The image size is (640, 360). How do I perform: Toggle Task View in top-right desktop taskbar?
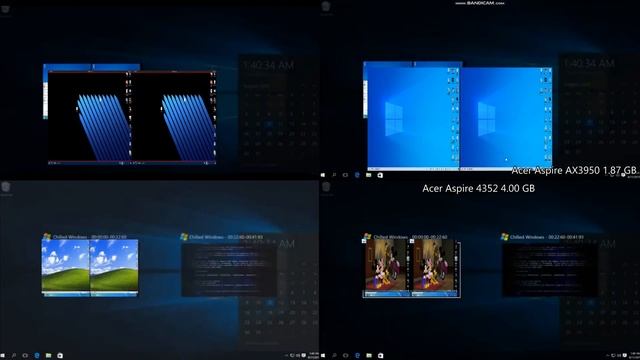(x=346, y=175)
